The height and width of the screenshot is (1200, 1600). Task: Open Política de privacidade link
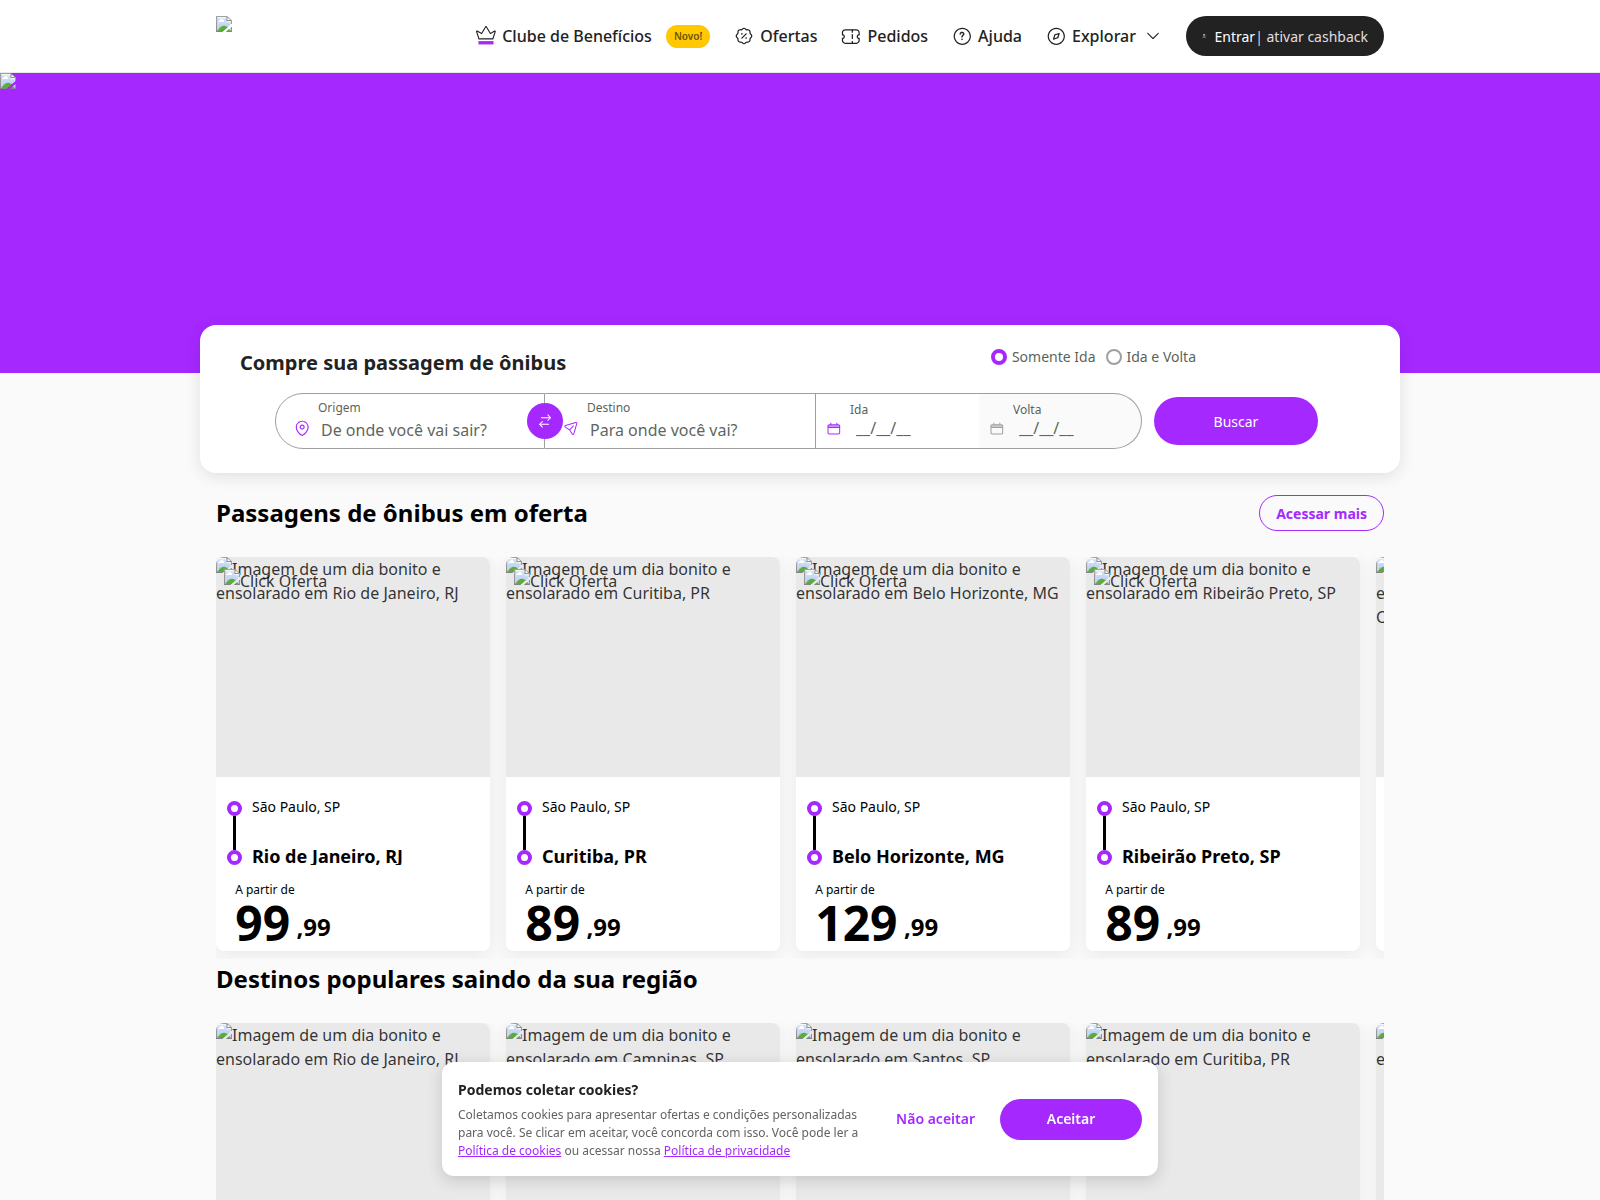click(x=727, y=1151)
